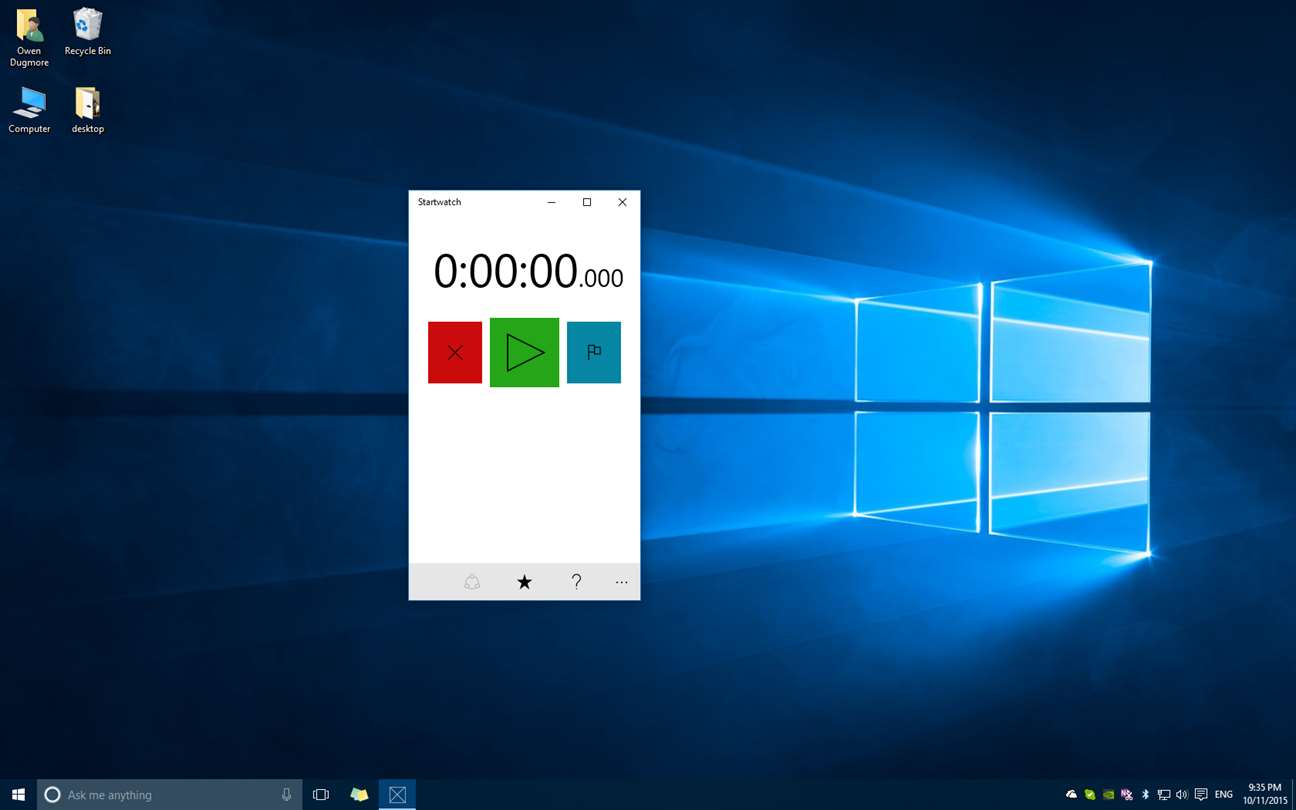Open the NVIDIA tray icon

coord(1108,795)
